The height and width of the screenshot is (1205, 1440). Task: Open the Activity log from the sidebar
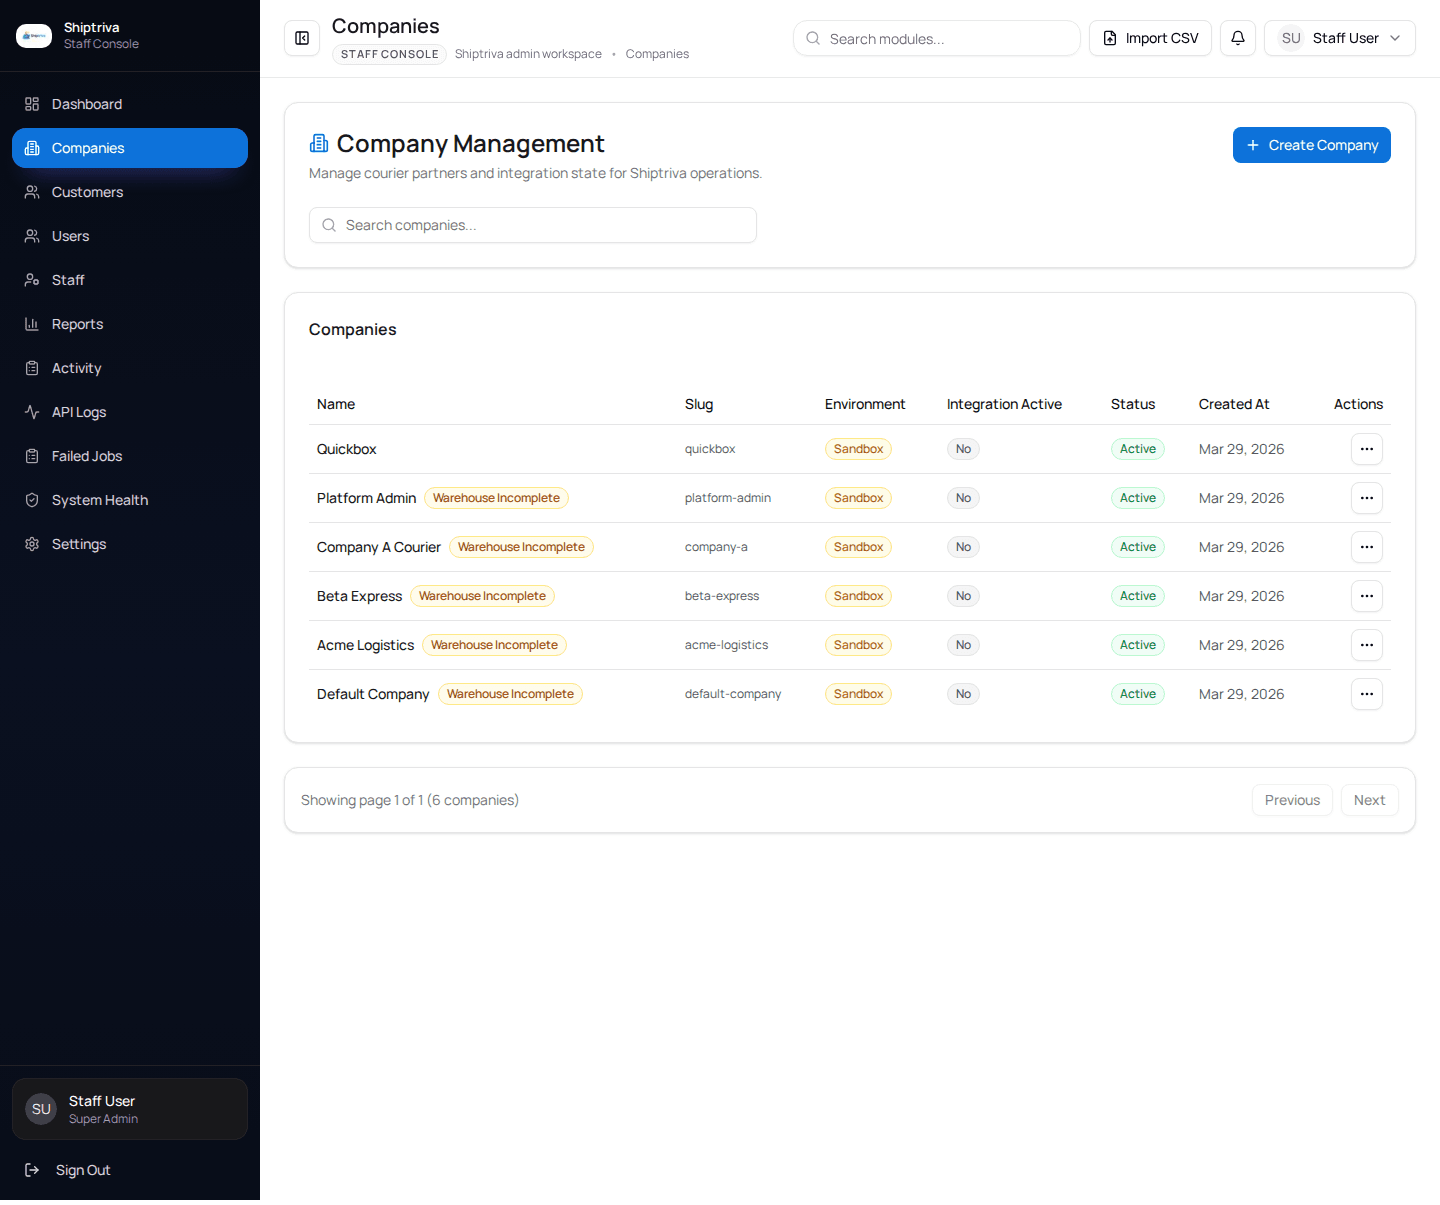tap(76, 368)
